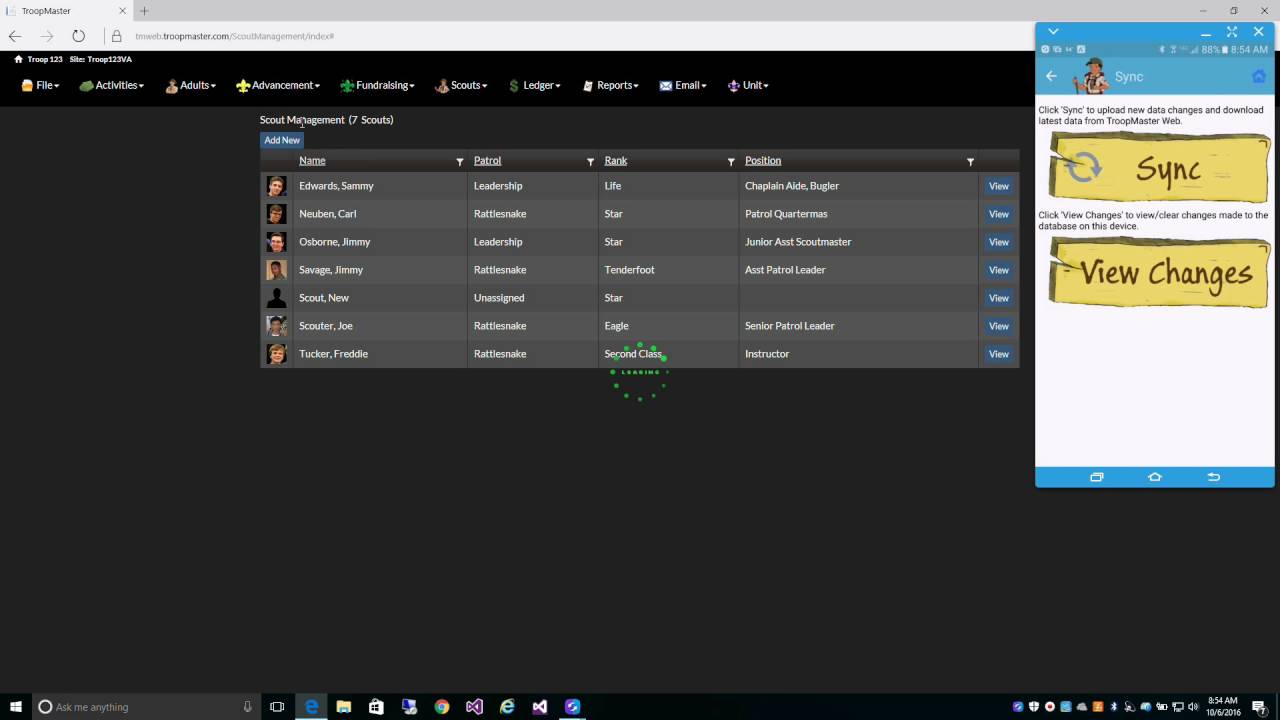Open Windows Store from the taskbar
Image resolution: width=1280 pixels, height=720 pixels.
376,707
